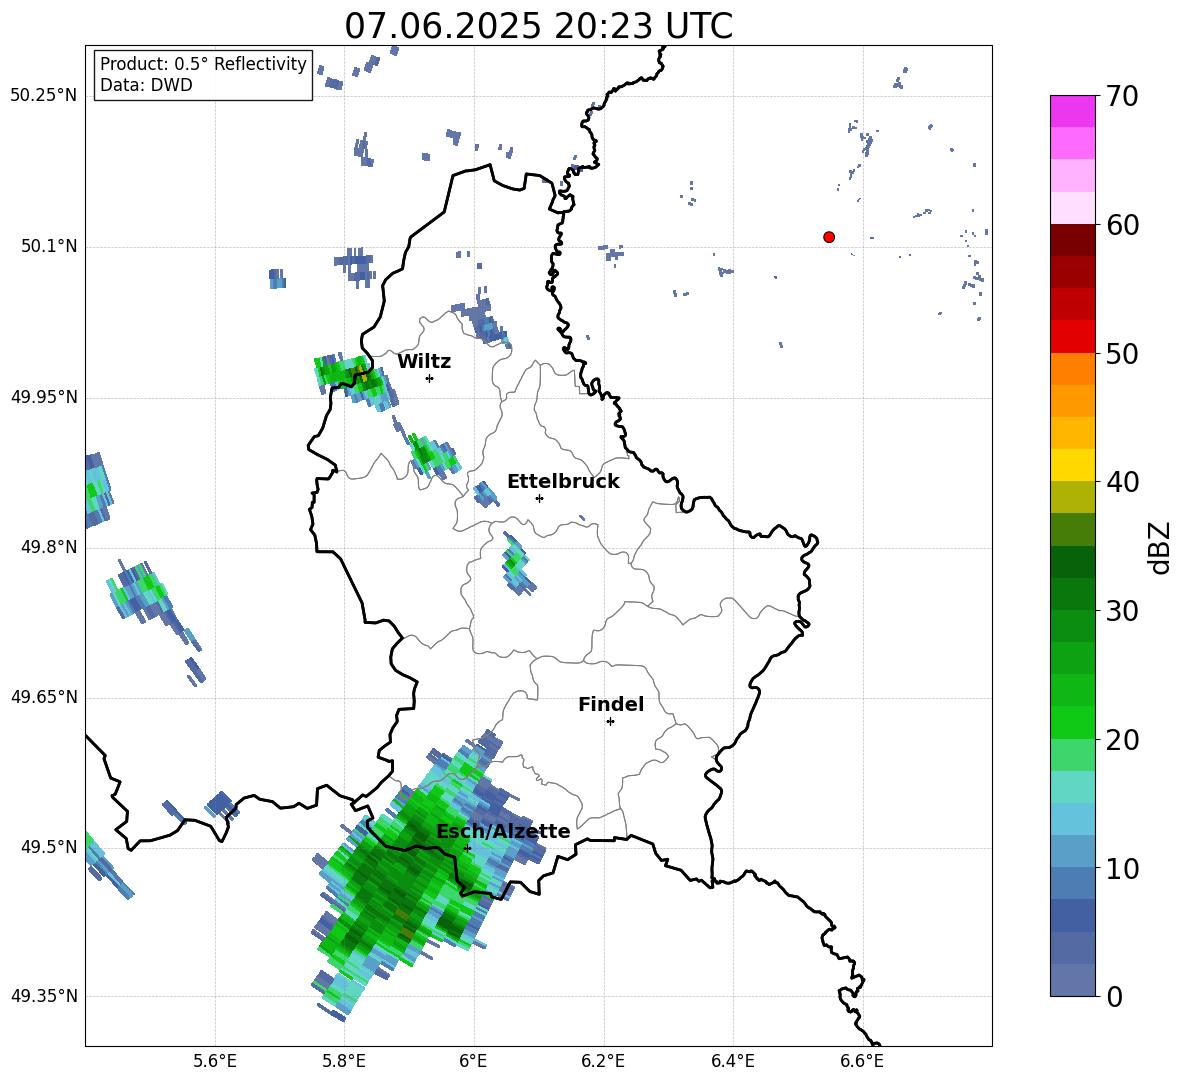
Task: Click the cross marker below Esch/Alzette
Action: pyautogui.click(x=467, y=848)
